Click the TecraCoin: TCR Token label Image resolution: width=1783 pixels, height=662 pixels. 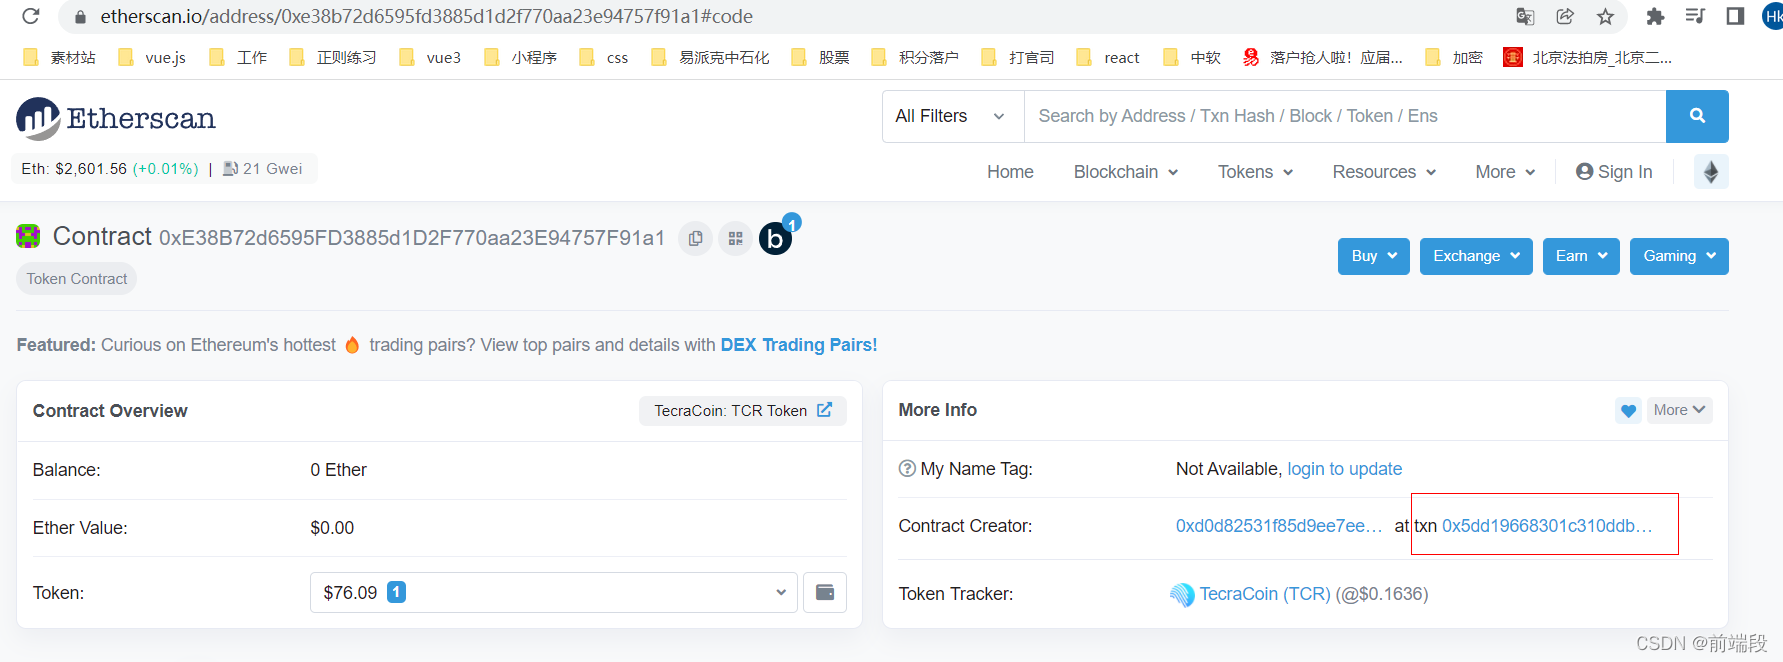[x=730, y=411]
